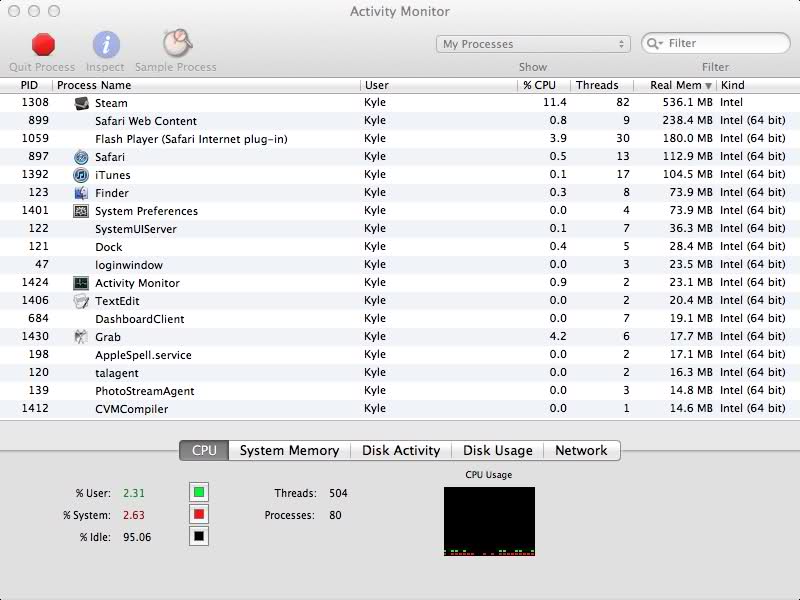The image size is (800, 600).
Task: Click the 4.2 % CPU value for Grab
Action: tap(558, 336)
